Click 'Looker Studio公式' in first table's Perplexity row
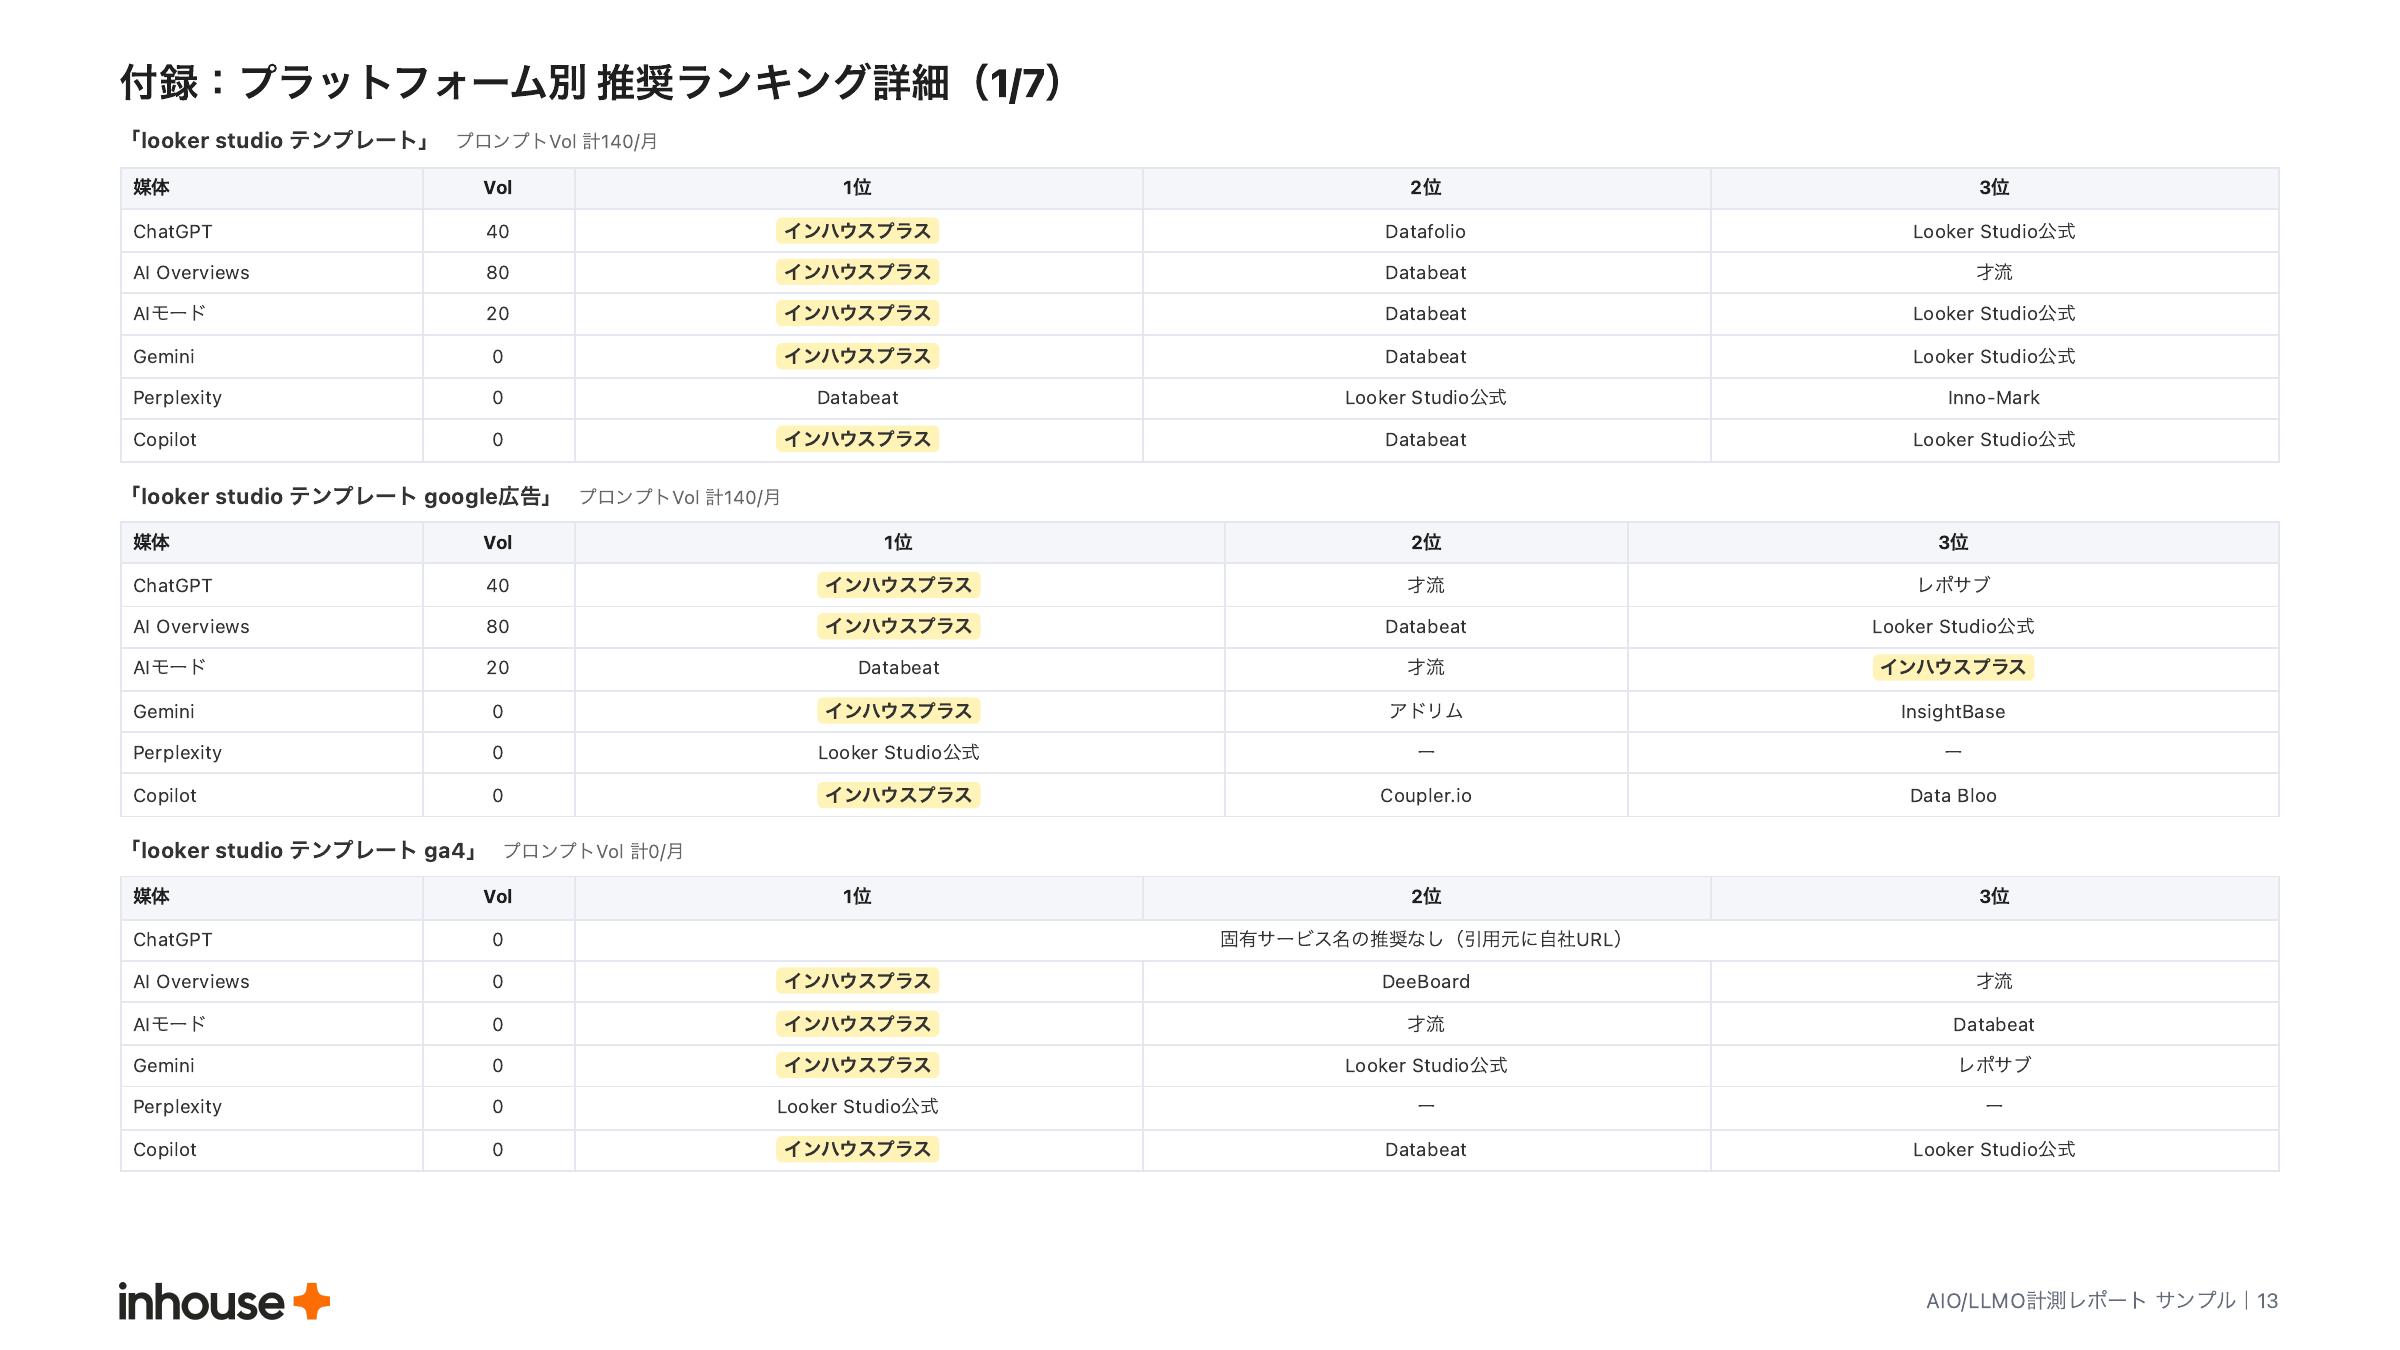The image size is (2400, 1350). point(1425,398)
